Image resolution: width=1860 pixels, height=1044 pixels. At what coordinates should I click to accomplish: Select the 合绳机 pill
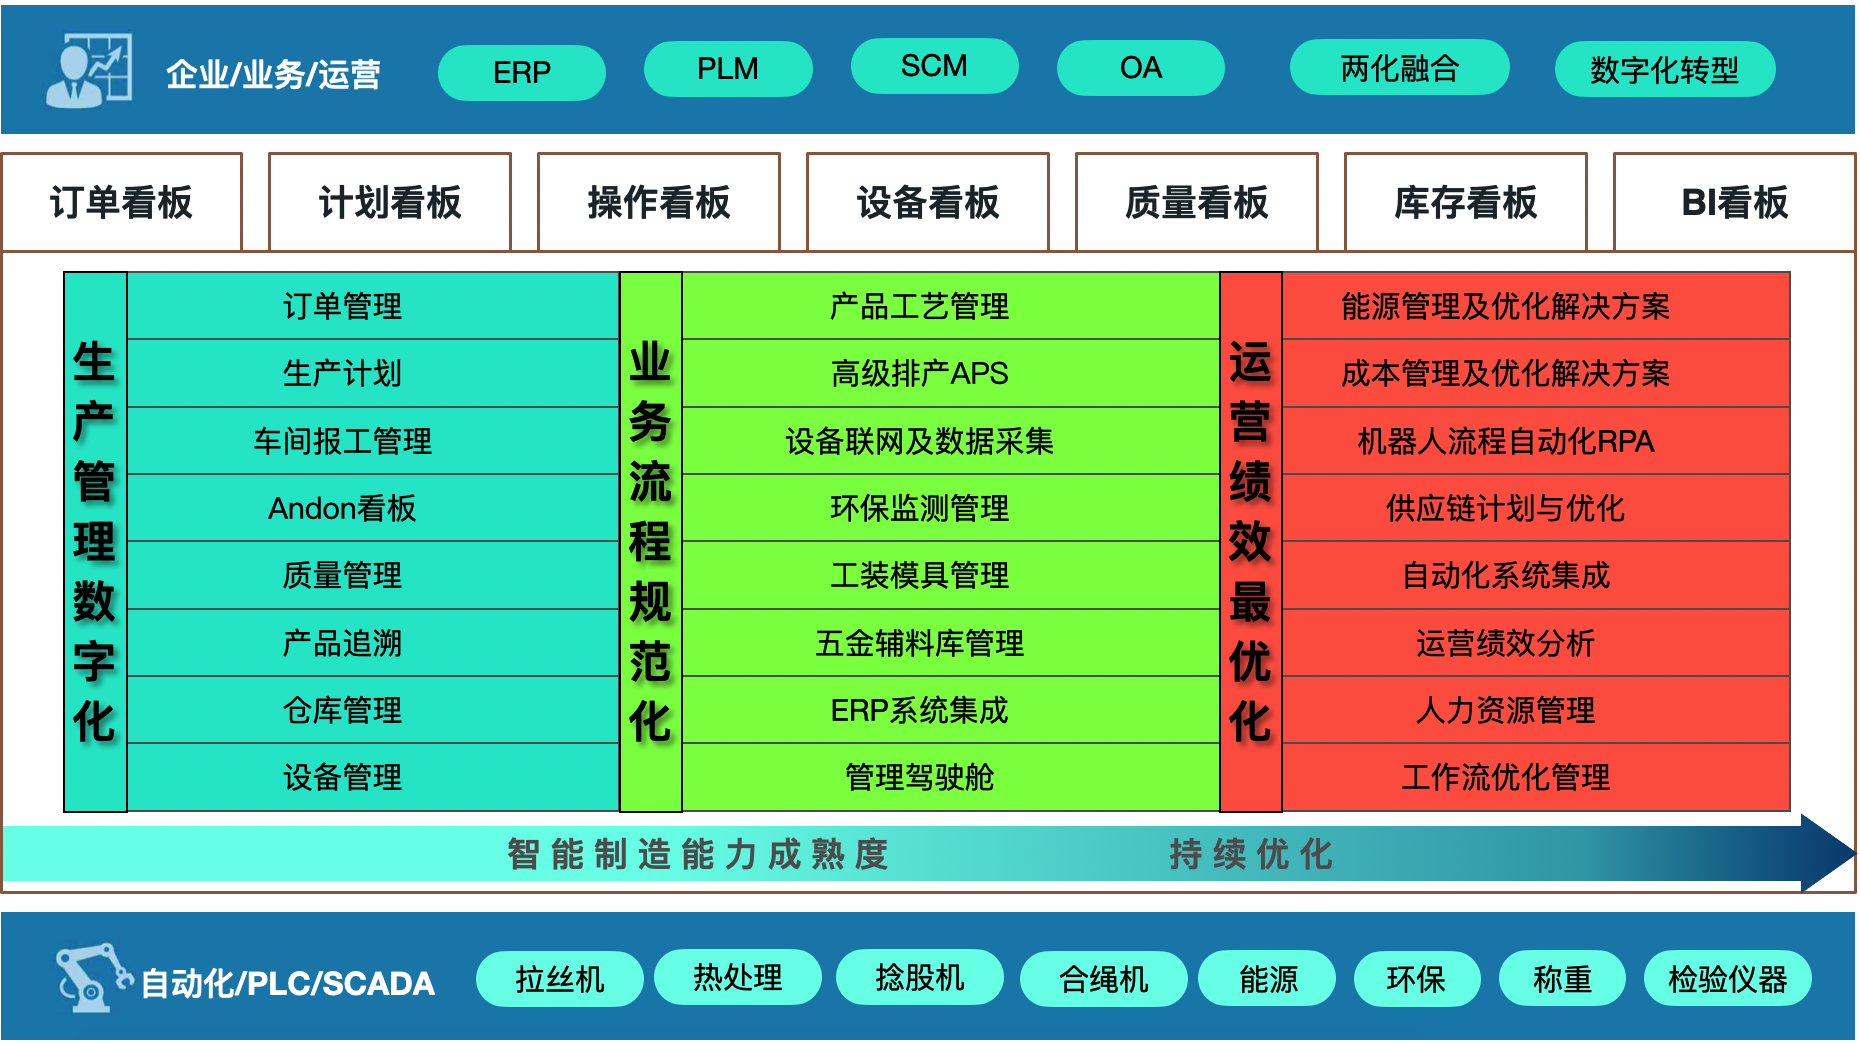pos(1104,978)
